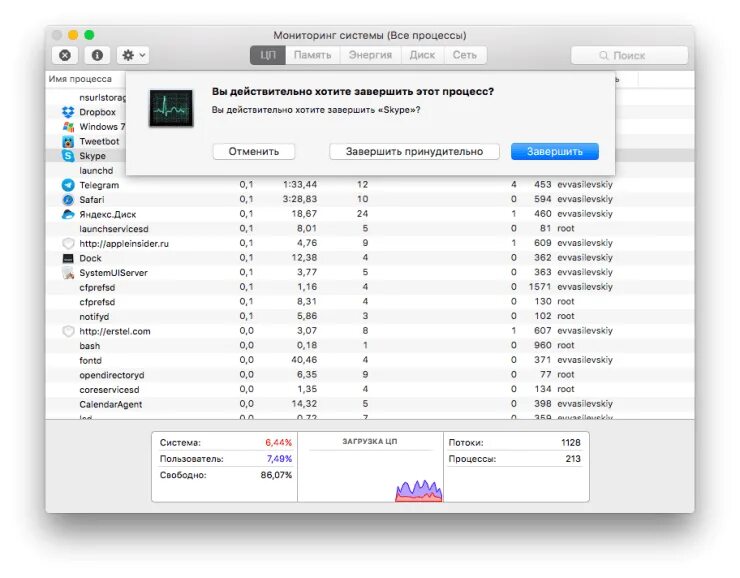Click the Свободно 86,07% value
740x578 pixels.
tap(276, 475)
